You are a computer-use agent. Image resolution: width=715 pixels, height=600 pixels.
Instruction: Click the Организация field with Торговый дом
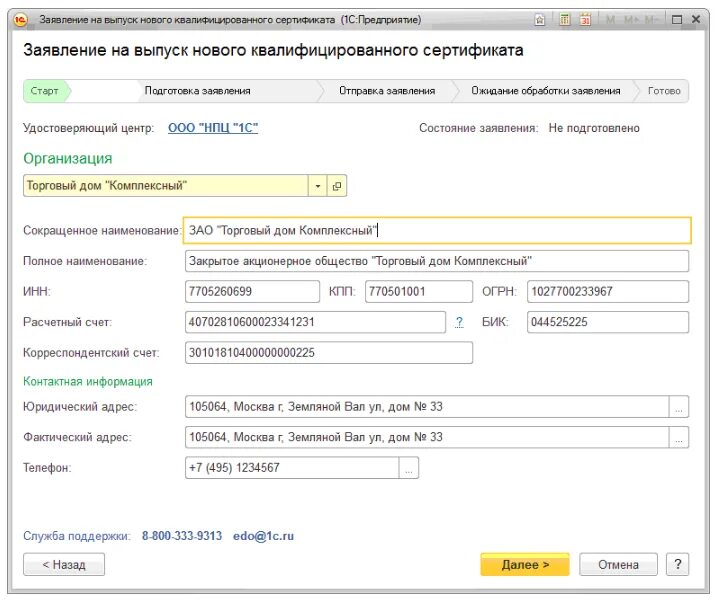click(x=166, y=186)
